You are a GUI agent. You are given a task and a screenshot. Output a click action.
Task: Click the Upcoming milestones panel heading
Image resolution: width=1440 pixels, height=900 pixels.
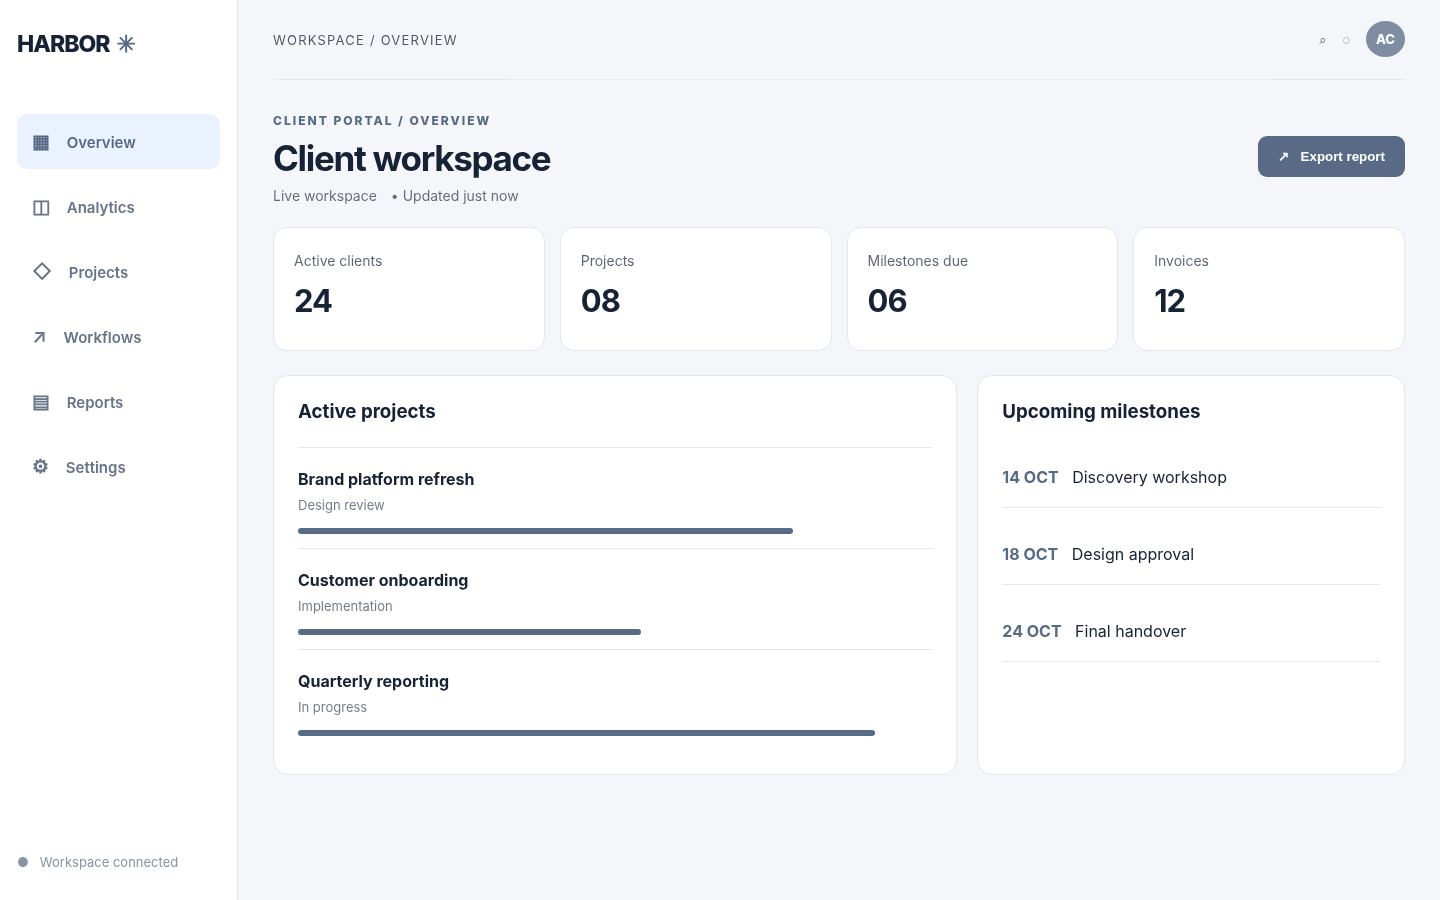point(1101,411)
